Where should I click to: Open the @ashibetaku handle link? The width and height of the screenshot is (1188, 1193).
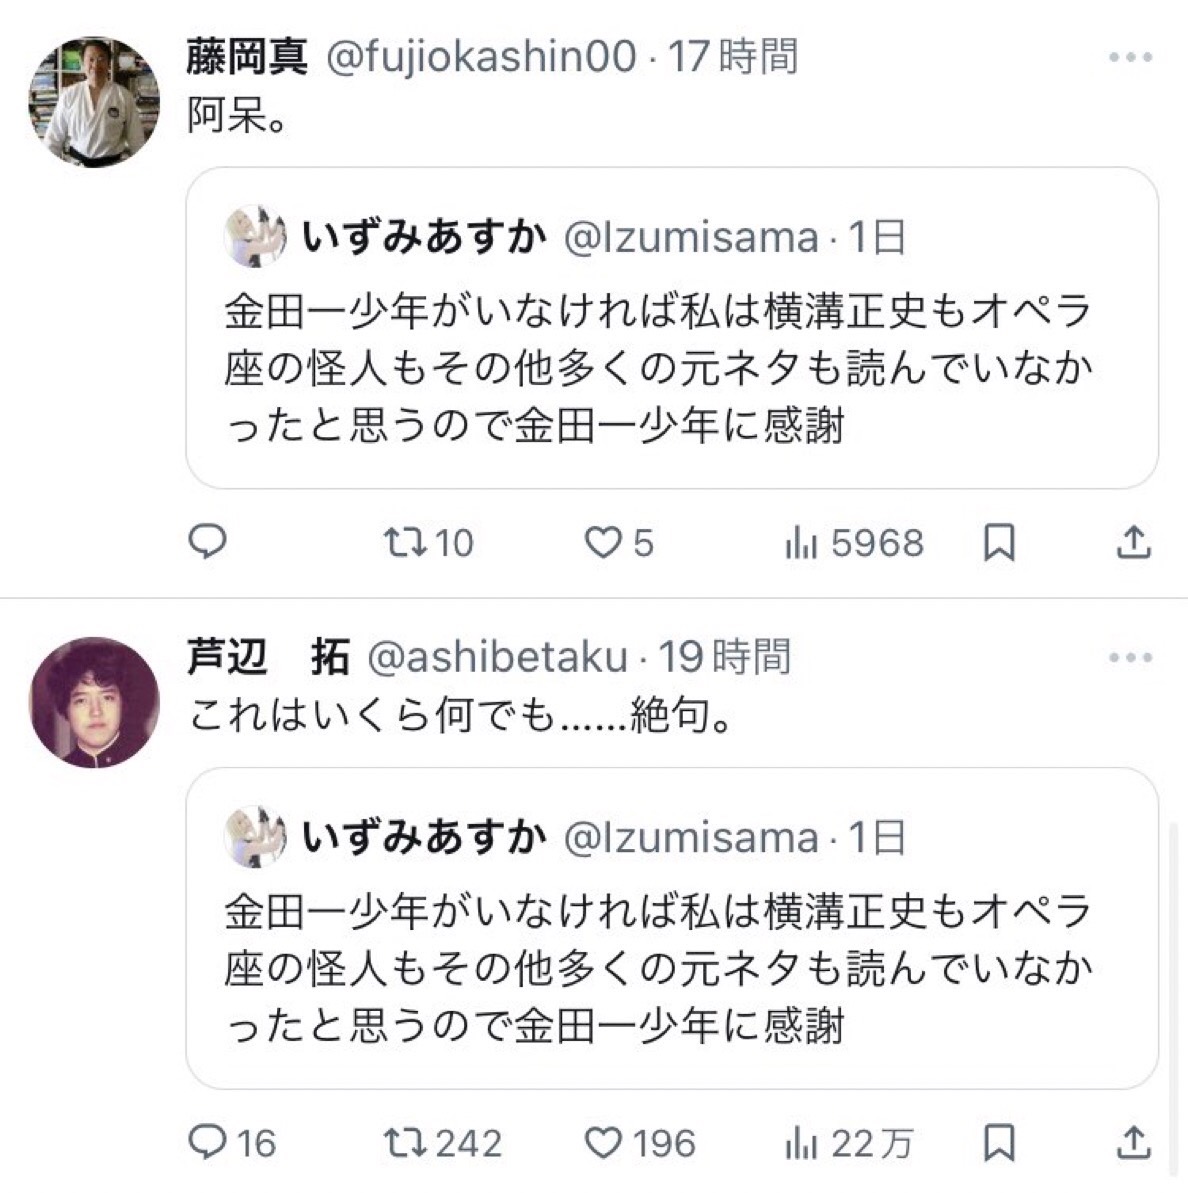pos(498,657)
